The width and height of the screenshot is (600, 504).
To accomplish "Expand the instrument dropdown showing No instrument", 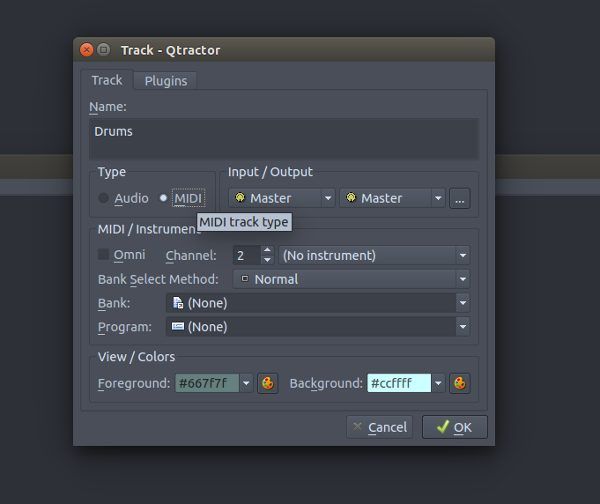I will (374, 255).
